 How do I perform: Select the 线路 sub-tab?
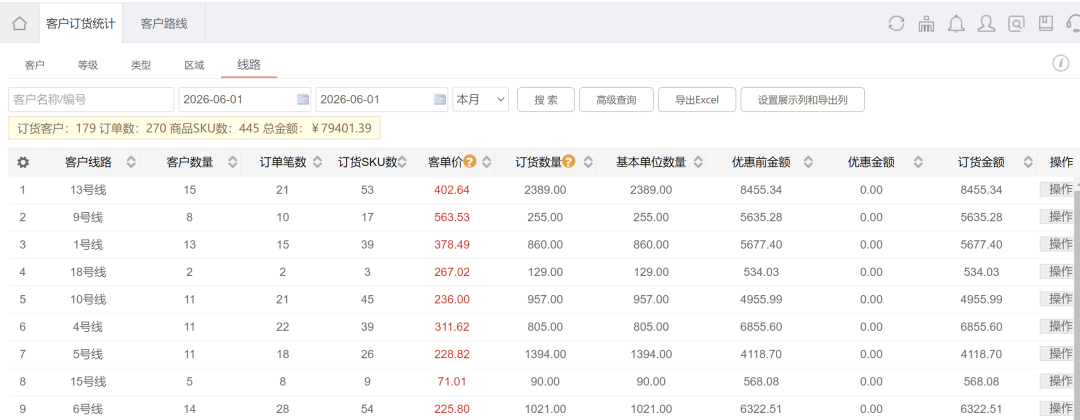pyautogui.click(x=249, y=65)
